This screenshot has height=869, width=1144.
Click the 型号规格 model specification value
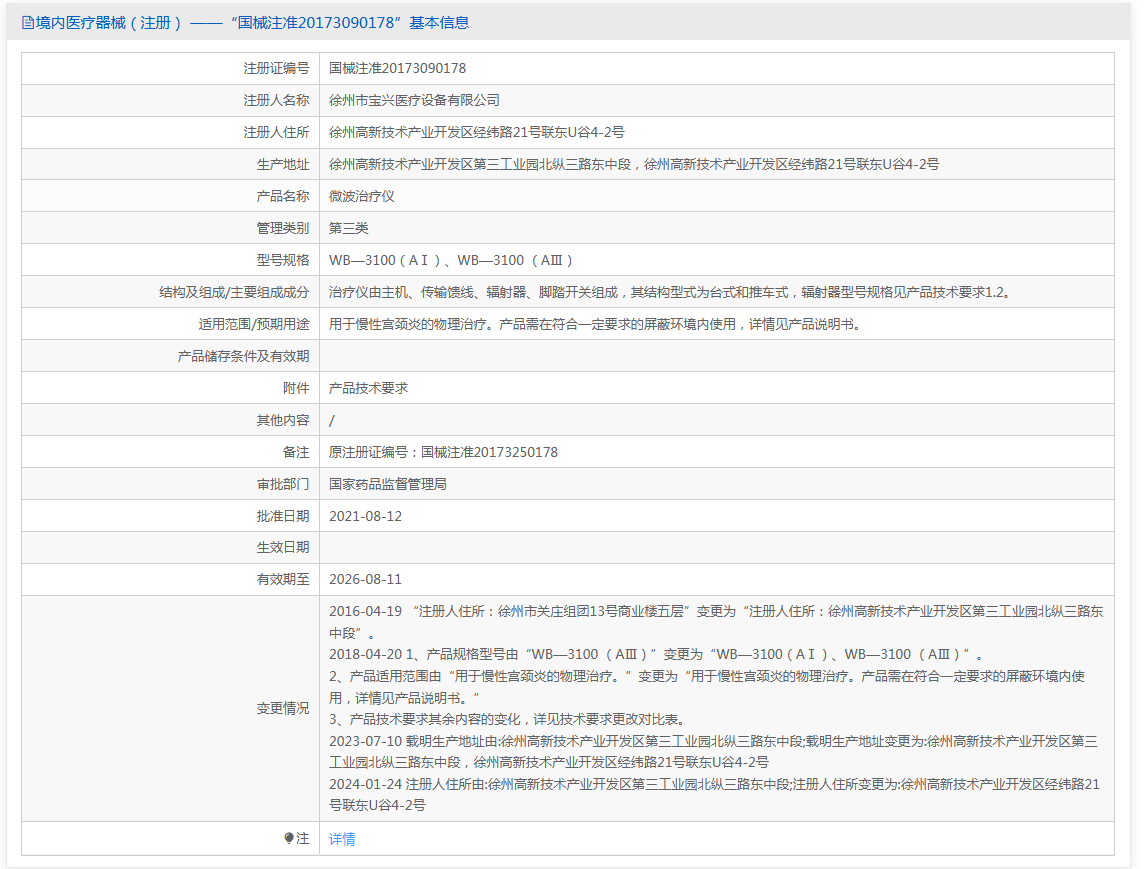[451, 260]
